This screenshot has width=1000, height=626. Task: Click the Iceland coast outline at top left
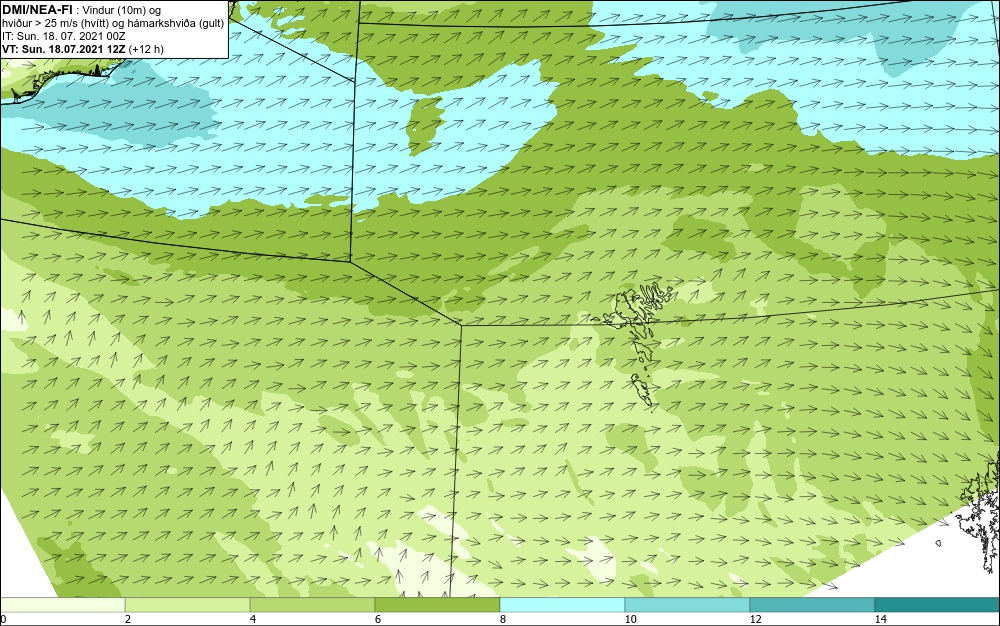tap(64, 80)
